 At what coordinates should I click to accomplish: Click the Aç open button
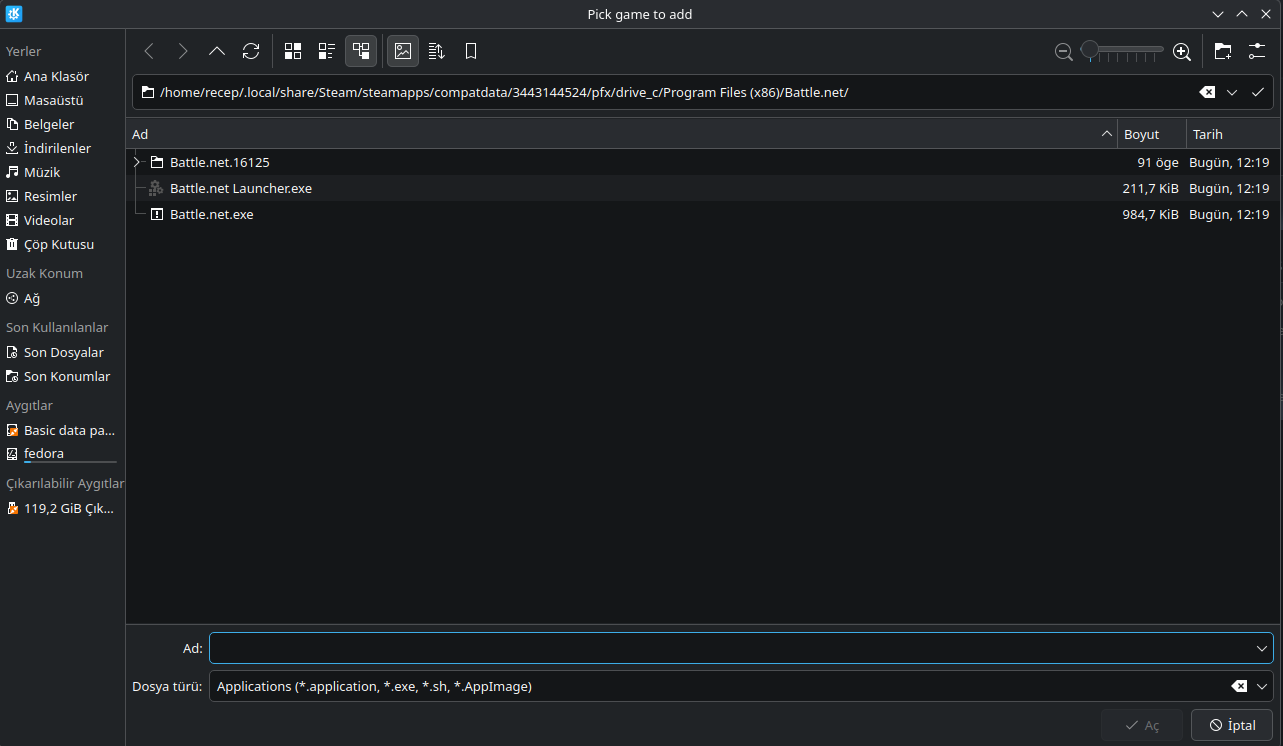(x=1142, y=725)
